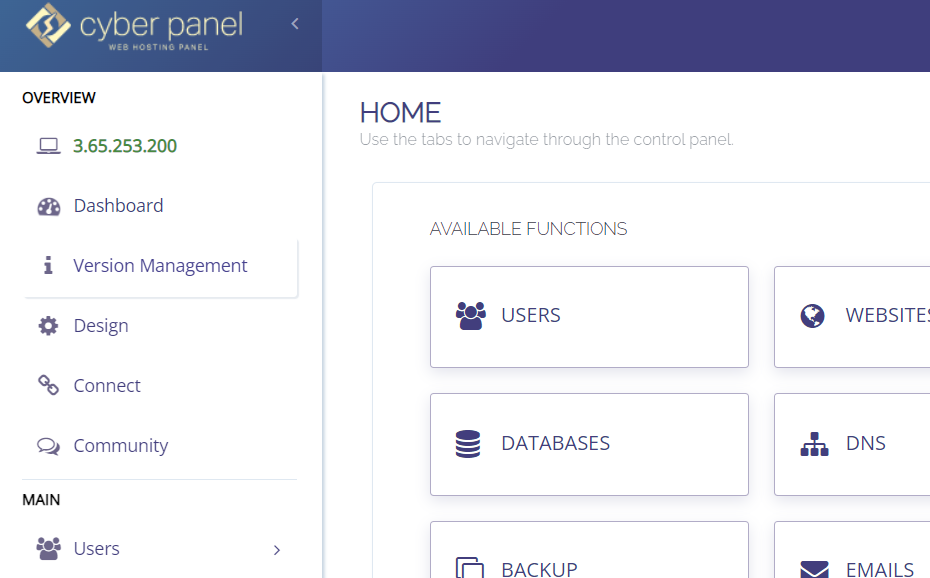The width and height of the screenshot is (930, 578).
Task: Open the USERS function card
Action: coord(589,317)
